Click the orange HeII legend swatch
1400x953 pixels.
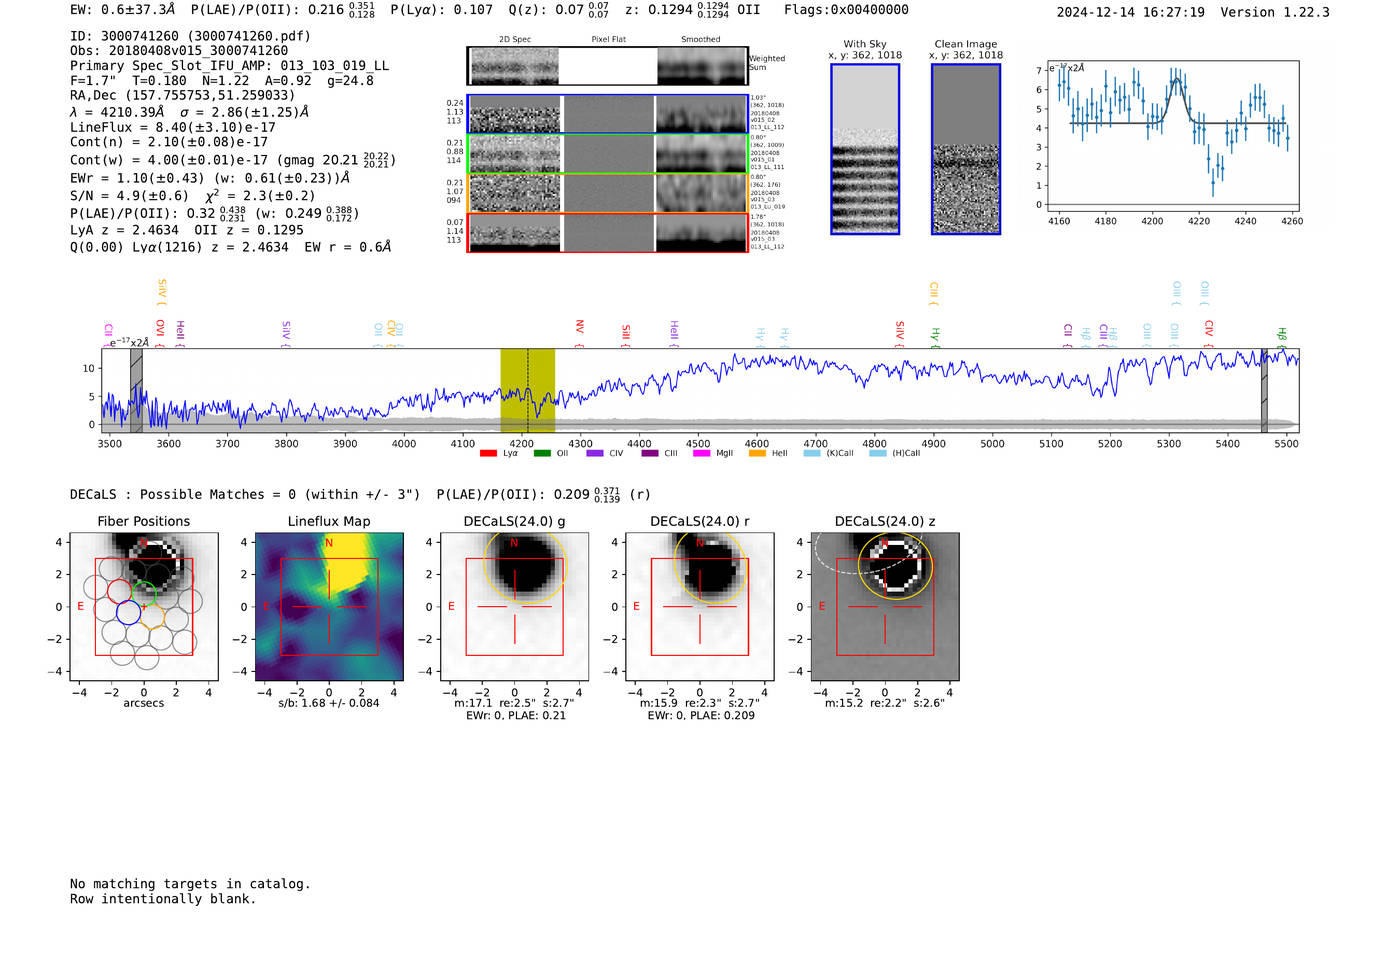(757, 453)
